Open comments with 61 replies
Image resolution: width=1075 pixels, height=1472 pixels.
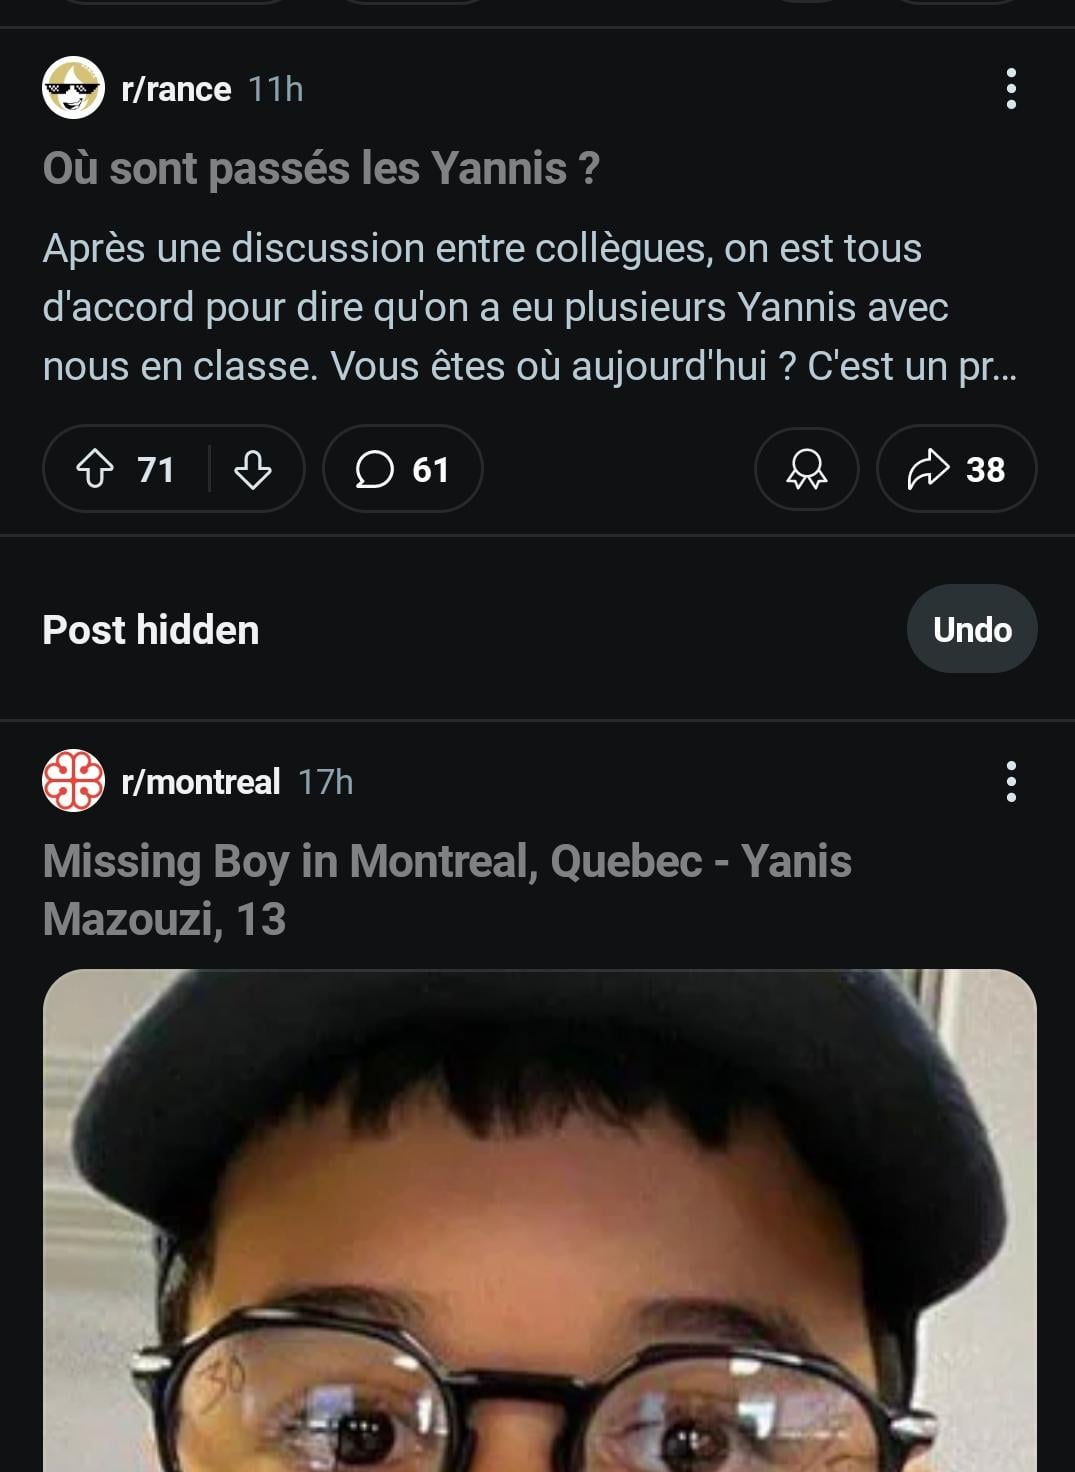pos(402,469)
